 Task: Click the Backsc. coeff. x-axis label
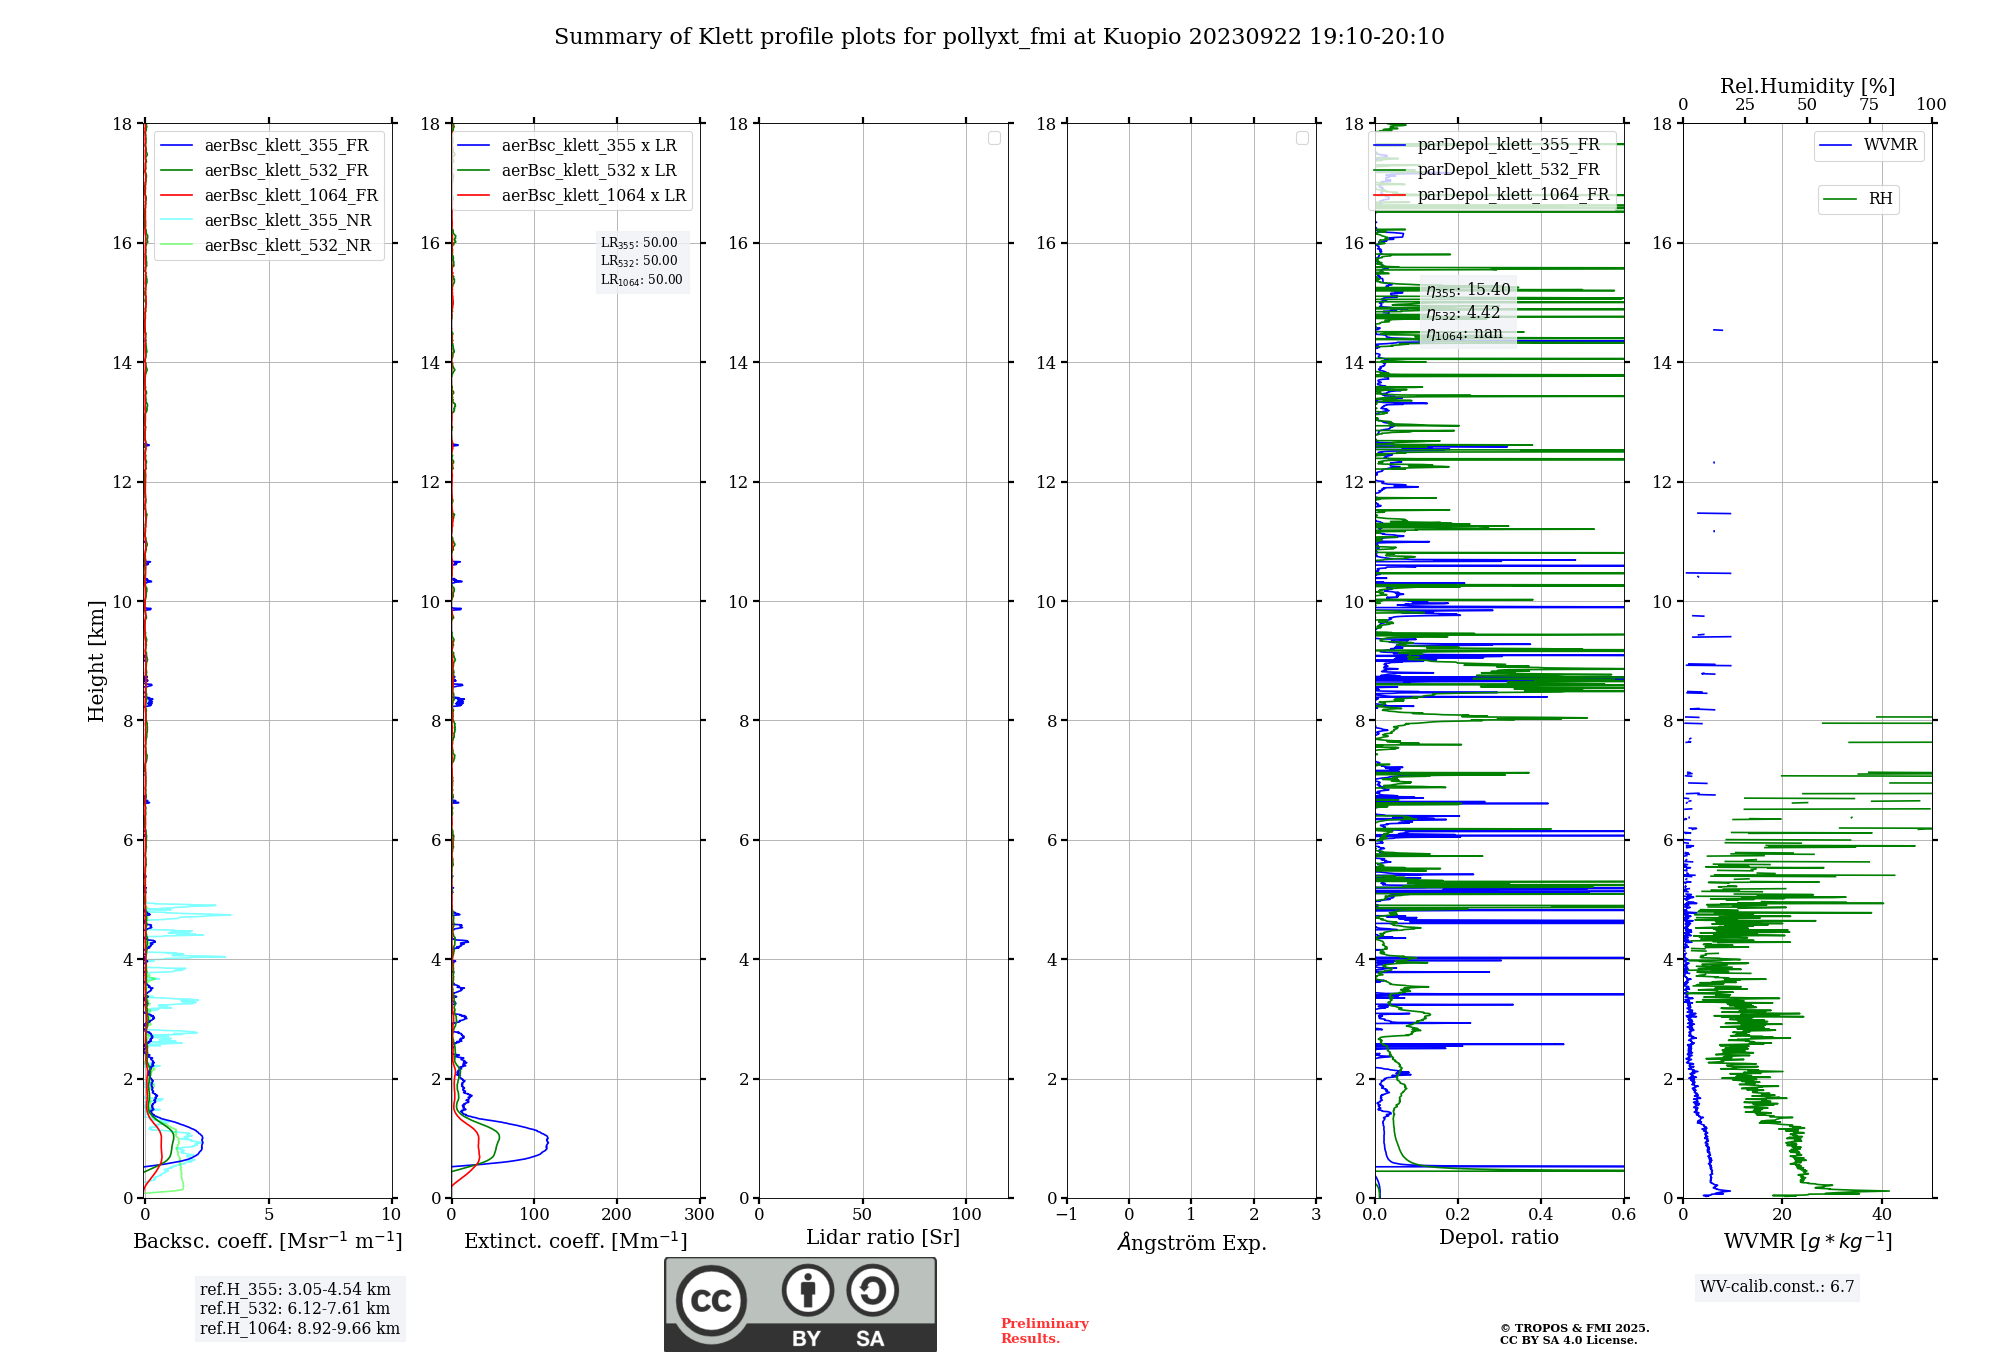point(268,1241)
